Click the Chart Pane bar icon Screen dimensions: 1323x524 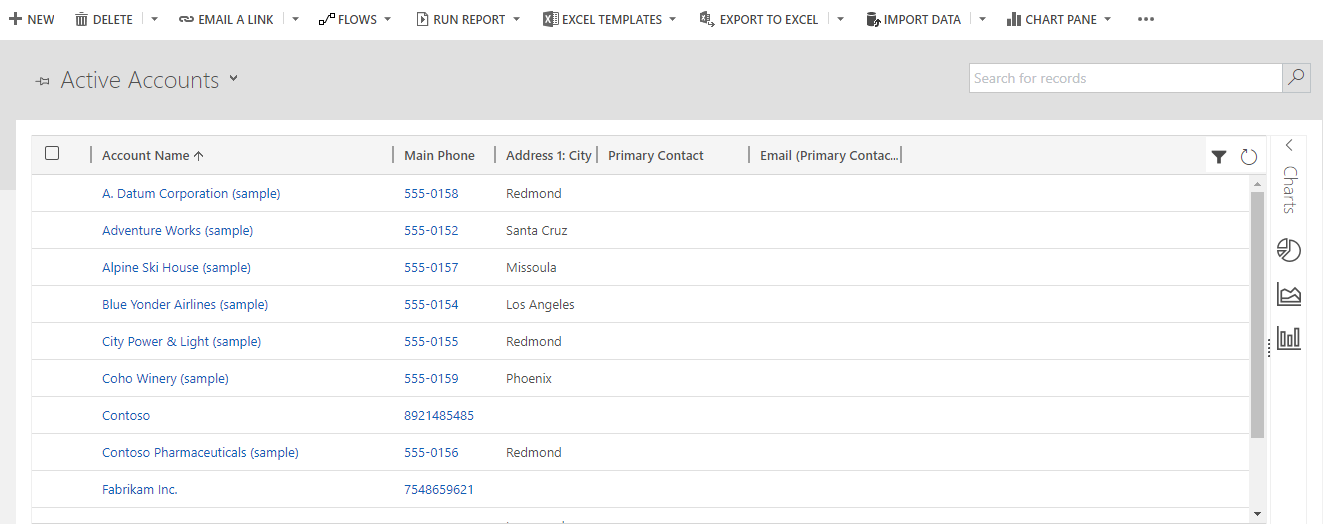coord(1013,19)
